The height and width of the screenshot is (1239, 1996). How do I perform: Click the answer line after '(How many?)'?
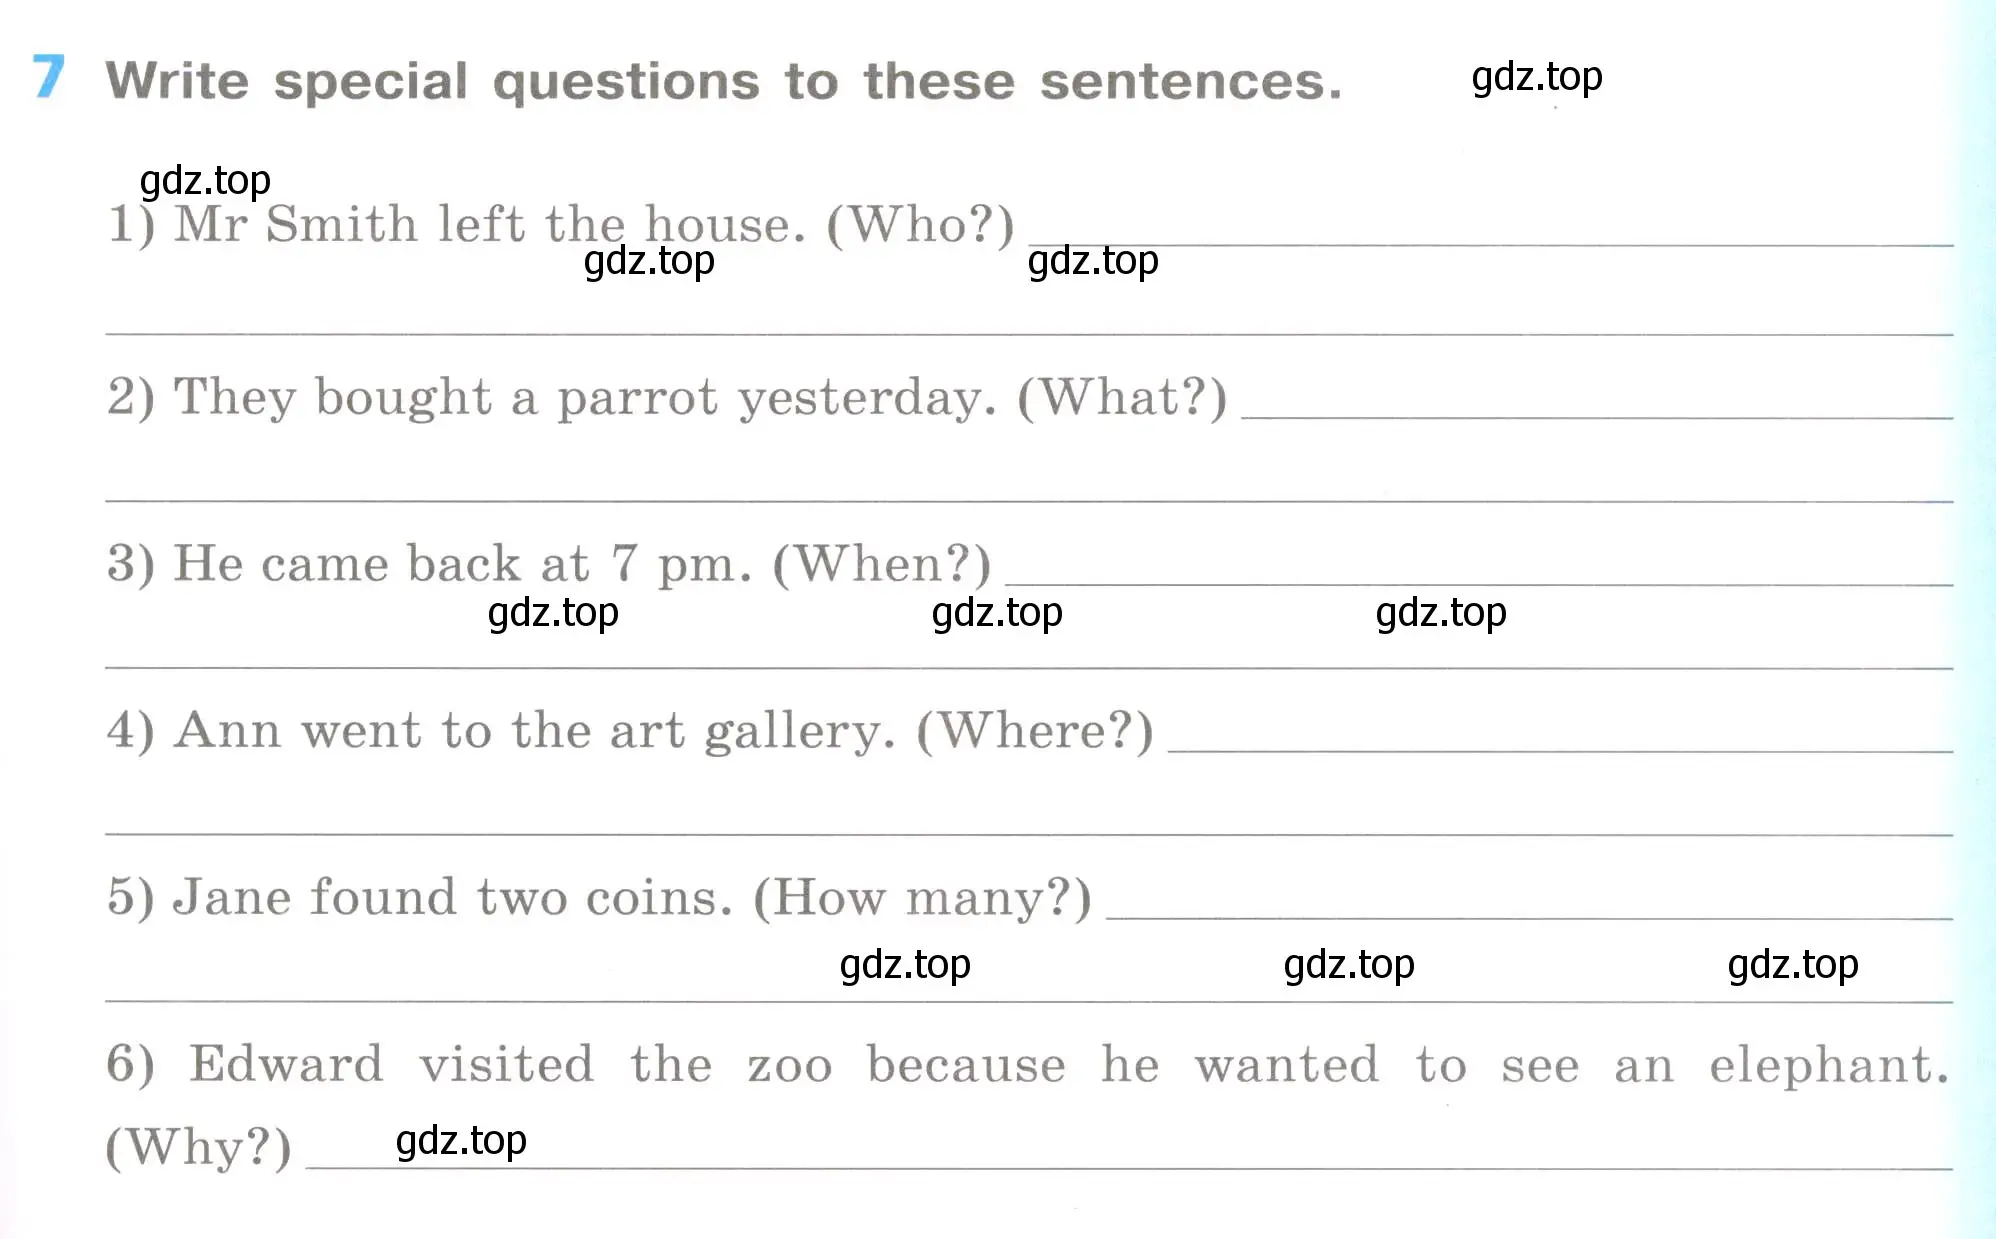pyautogui.click(x=1529, y=918)
